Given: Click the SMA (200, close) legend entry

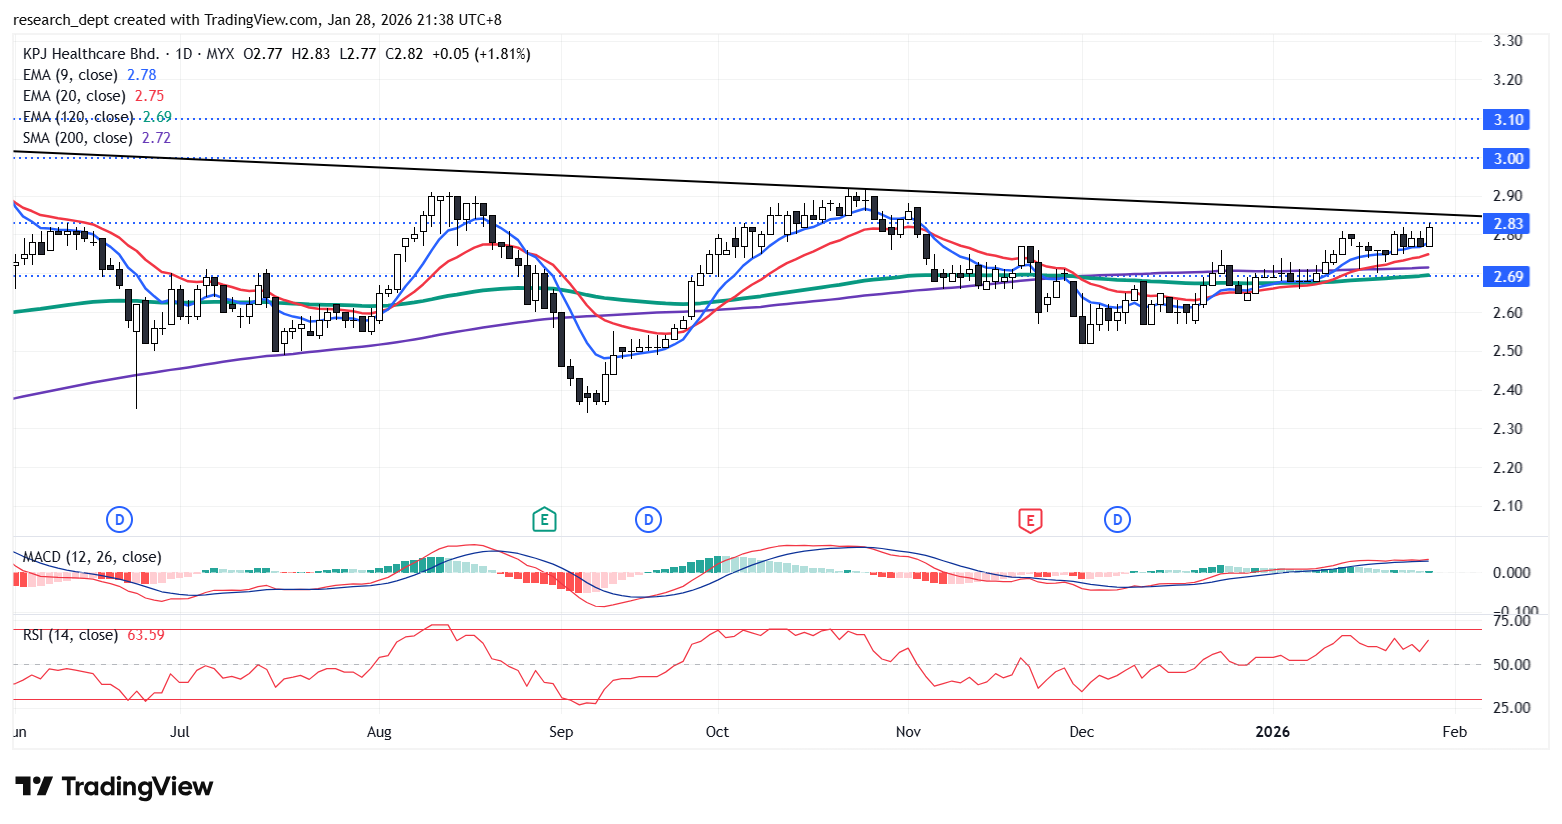Looking at the screenshot, I should point(78,138).
